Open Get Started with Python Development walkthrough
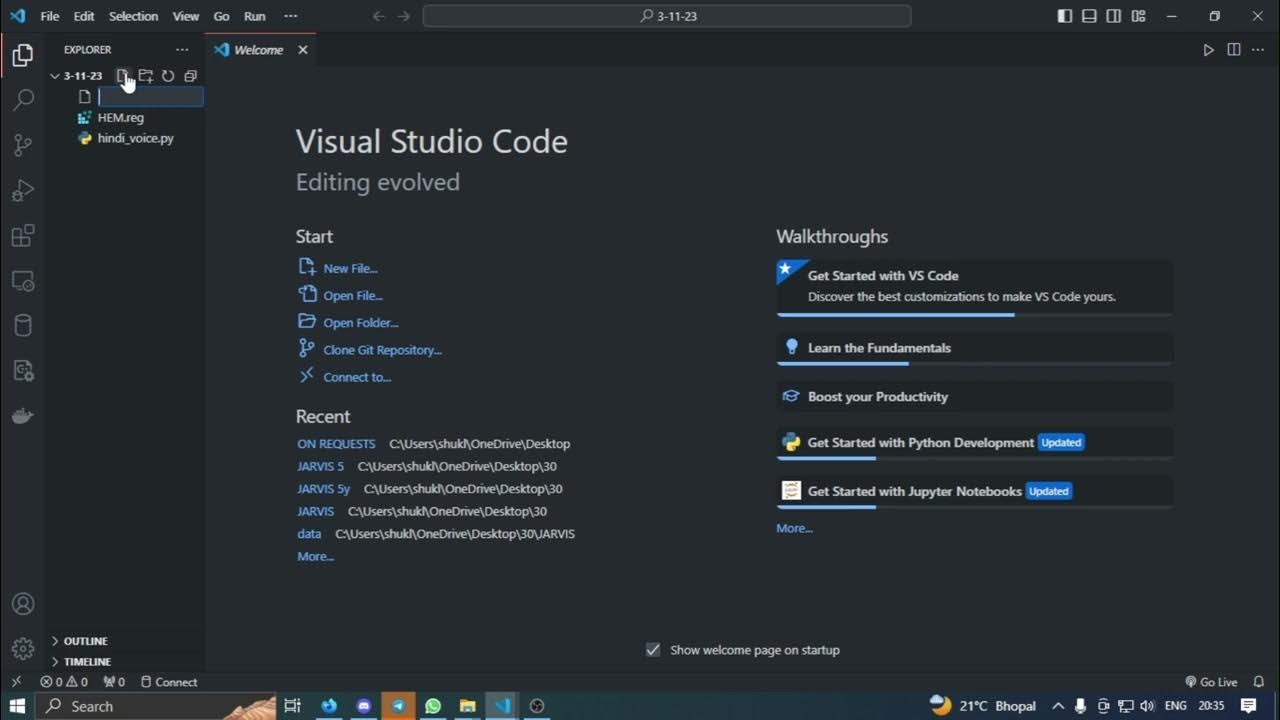The height and width of the screenshot is (720, 1280). coord(974,443)
